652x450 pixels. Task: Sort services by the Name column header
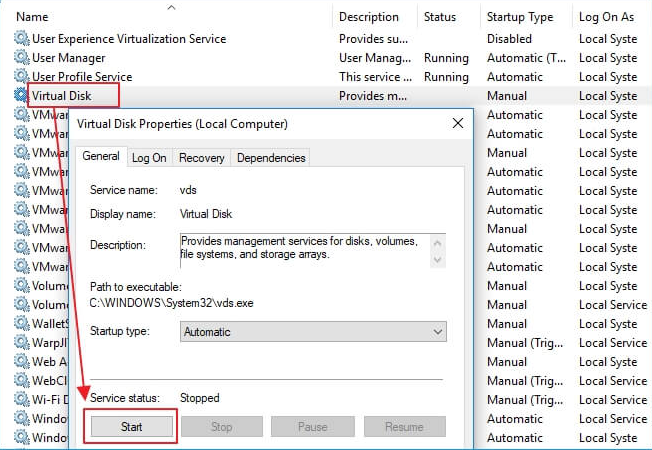[x=32, y=17]
